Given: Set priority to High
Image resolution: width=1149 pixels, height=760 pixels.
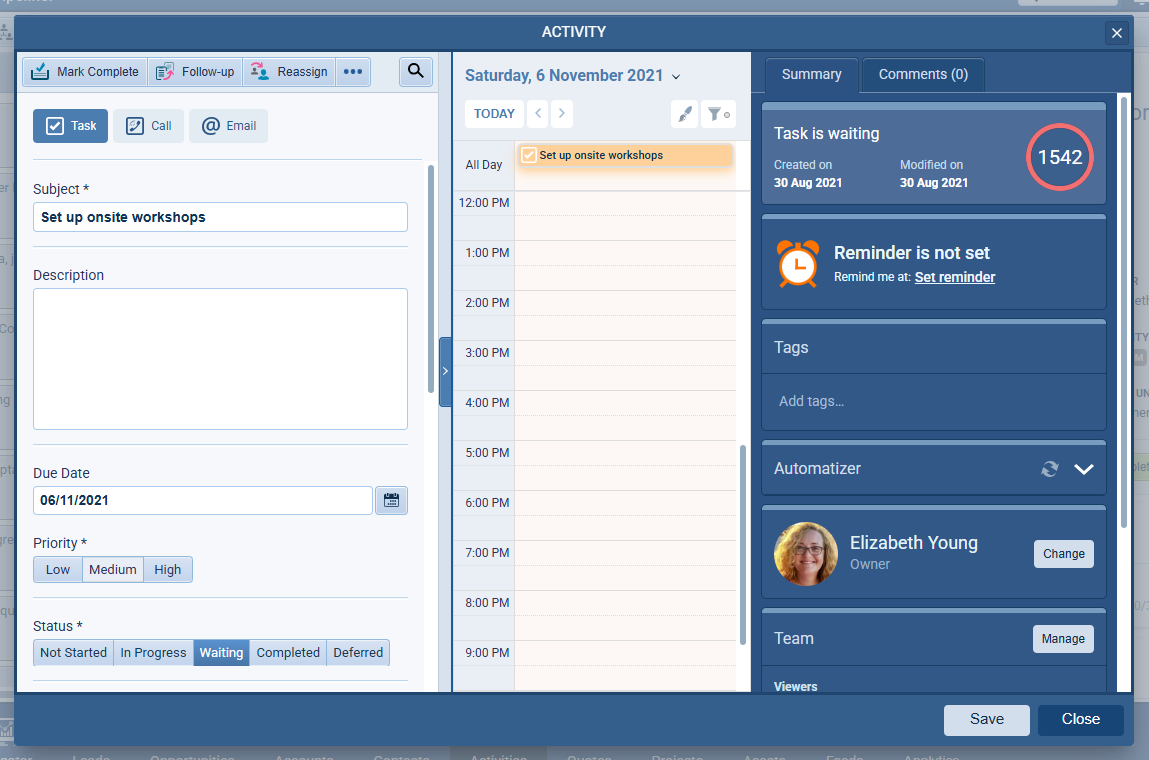Looking at the screenshot, I should [x=167, y=569].
